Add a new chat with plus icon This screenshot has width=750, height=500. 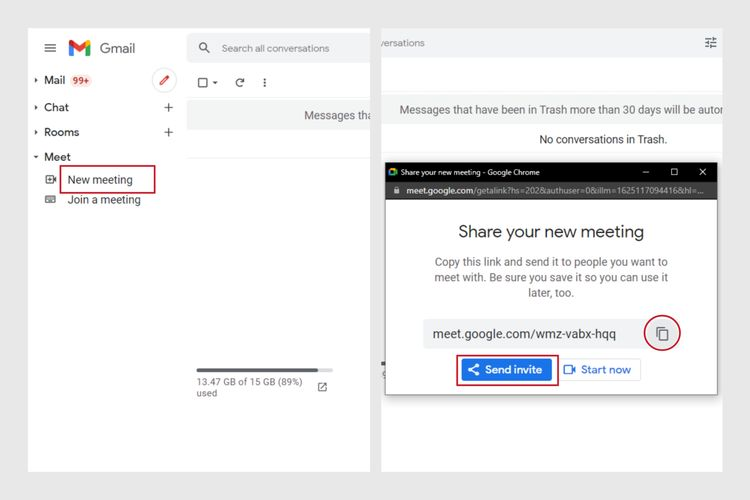click(168, 107)
